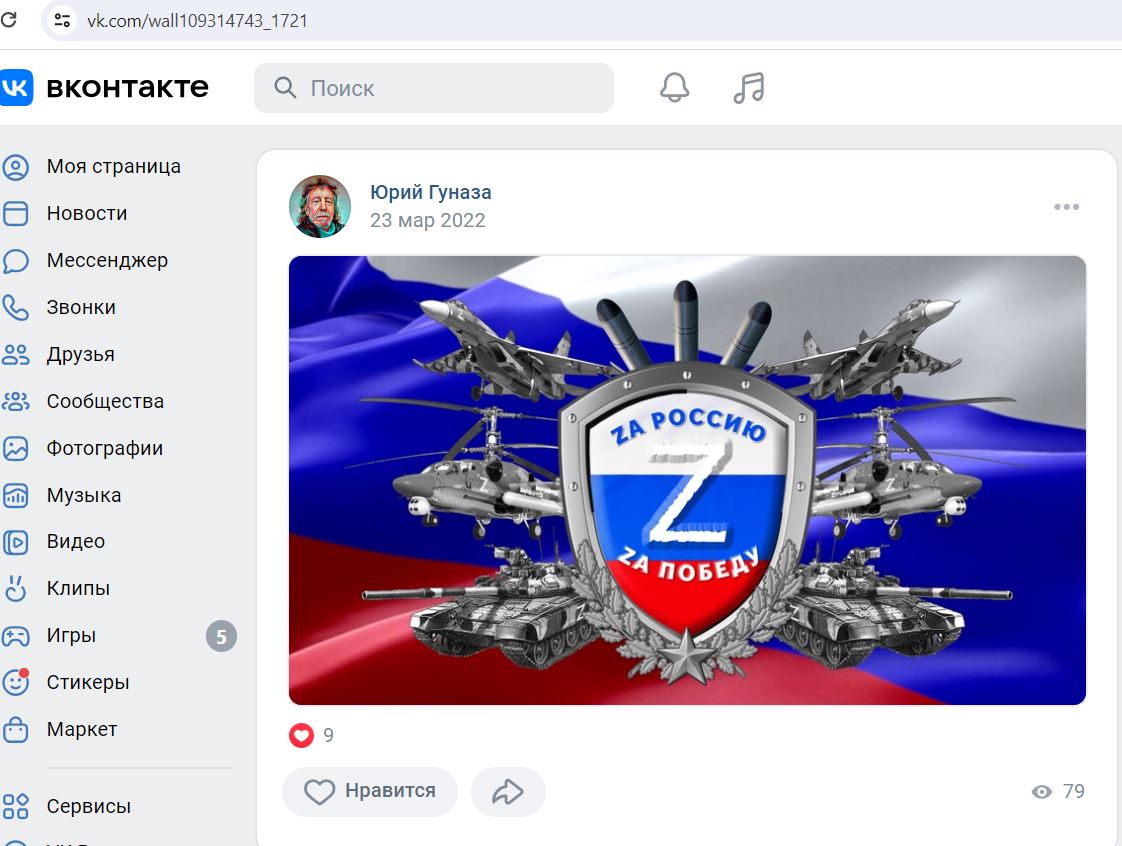Go to Новости feed
Image resolution: width=1122 pixels, height=846 pixels.
[x=87, y=213]
